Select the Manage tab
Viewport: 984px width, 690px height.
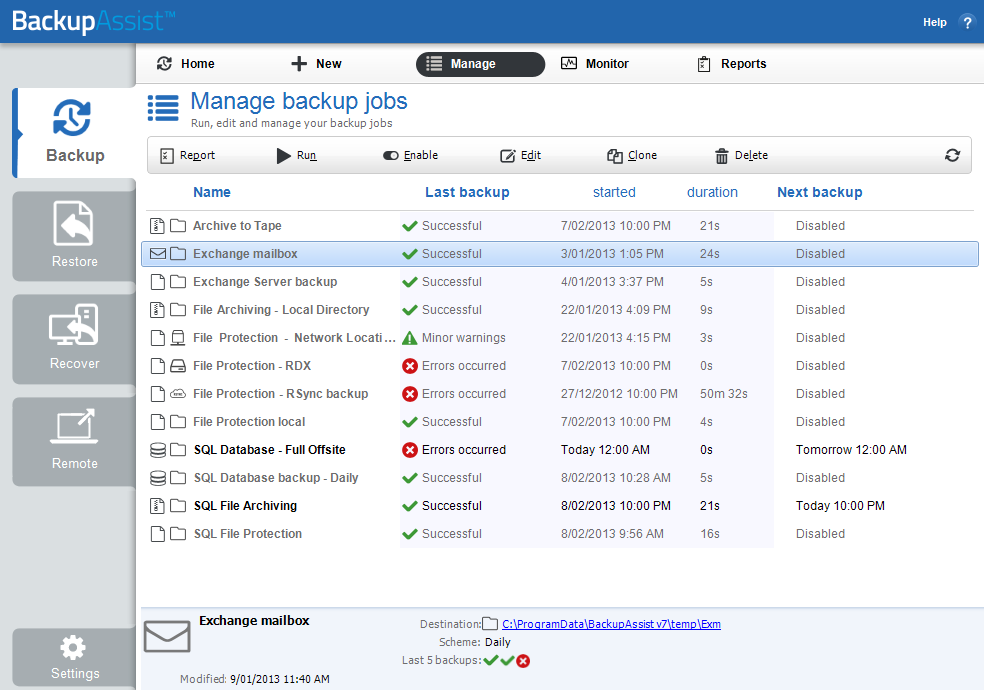tap(480, 64)
